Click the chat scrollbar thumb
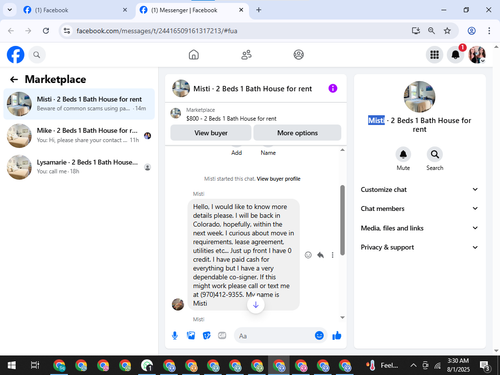Viewport: 500px width, 375px height. pyautogui.click(x=342, y=220)
